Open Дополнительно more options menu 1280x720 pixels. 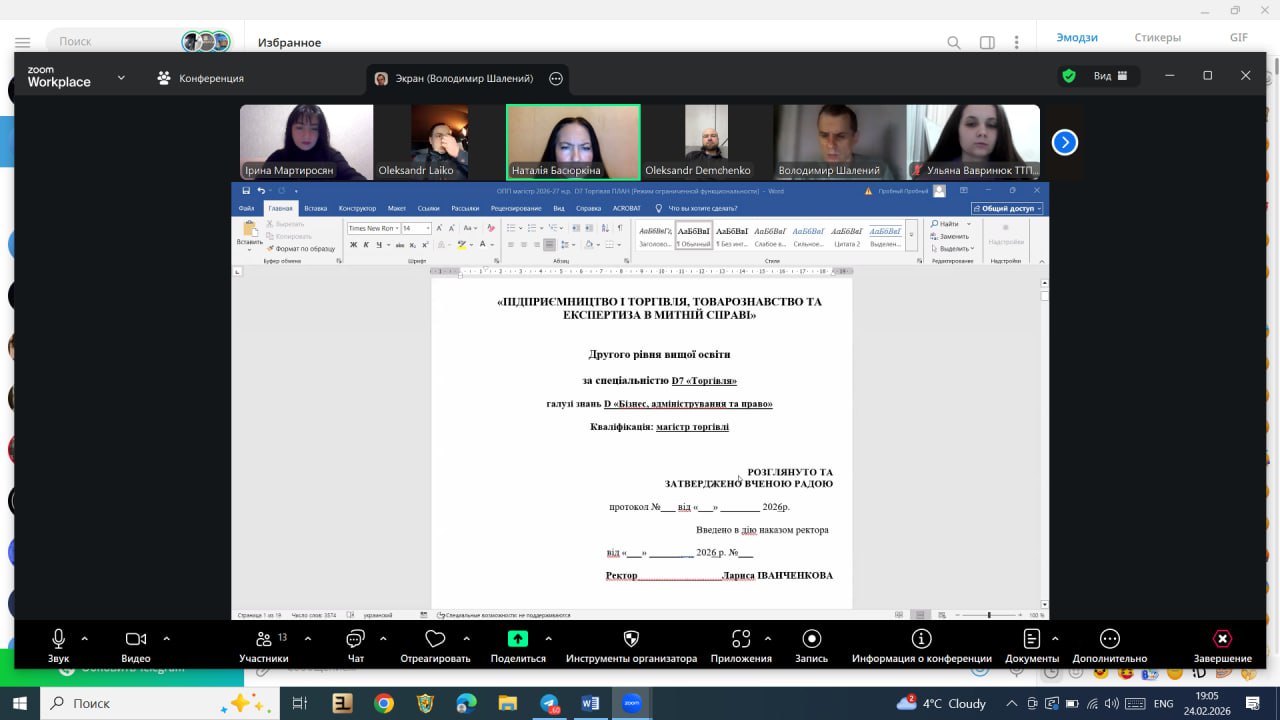(1109, 640)
